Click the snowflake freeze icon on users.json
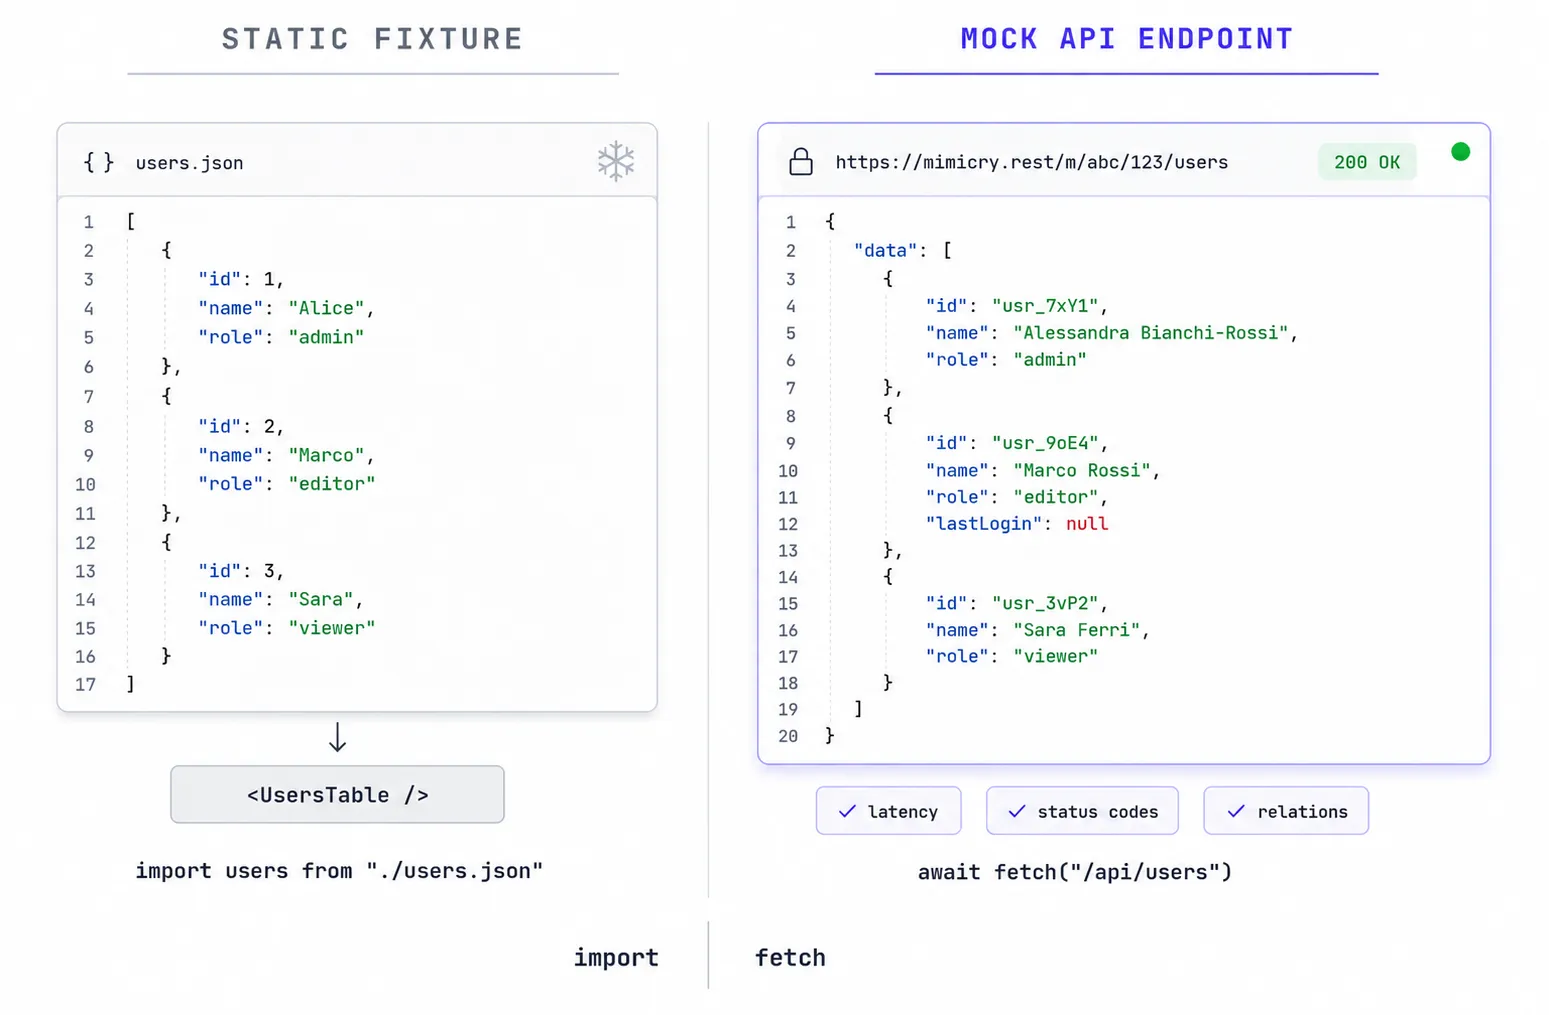 point(616,161)
